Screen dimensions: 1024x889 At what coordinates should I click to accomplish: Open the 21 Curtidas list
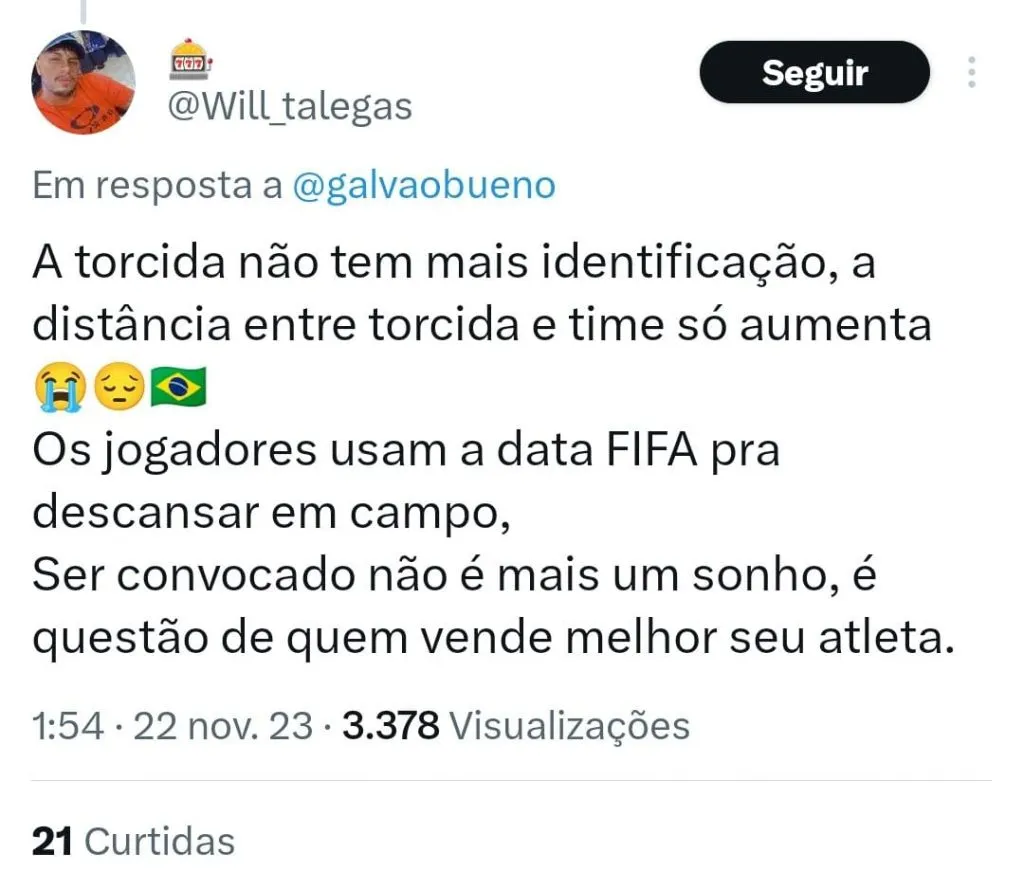(133, 841)
